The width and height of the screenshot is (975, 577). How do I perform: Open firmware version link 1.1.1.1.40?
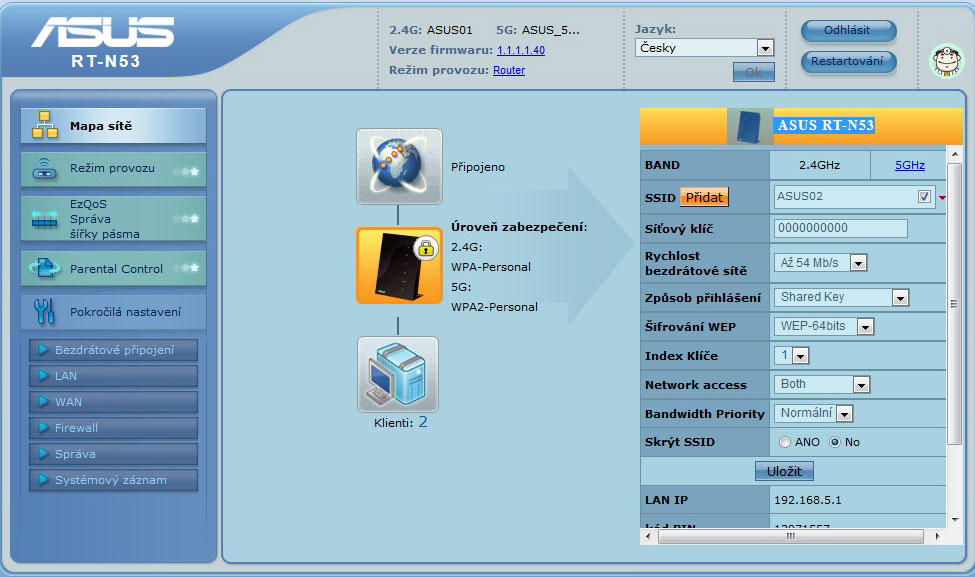(520, 50)
